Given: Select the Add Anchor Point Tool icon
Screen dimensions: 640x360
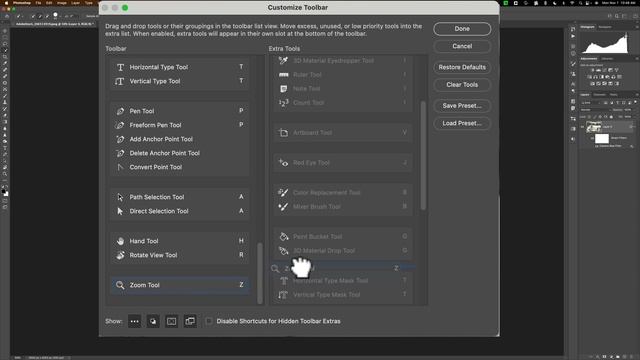Looking at the screenshot, I should click(x=120, y=139).
